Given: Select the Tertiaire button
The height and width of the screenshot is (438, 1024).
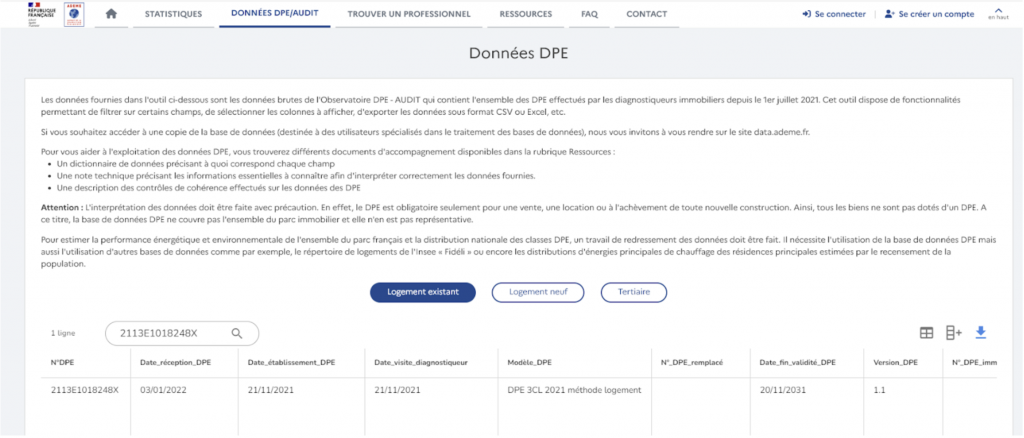Looking at the screenshot, I should (633, 292).
